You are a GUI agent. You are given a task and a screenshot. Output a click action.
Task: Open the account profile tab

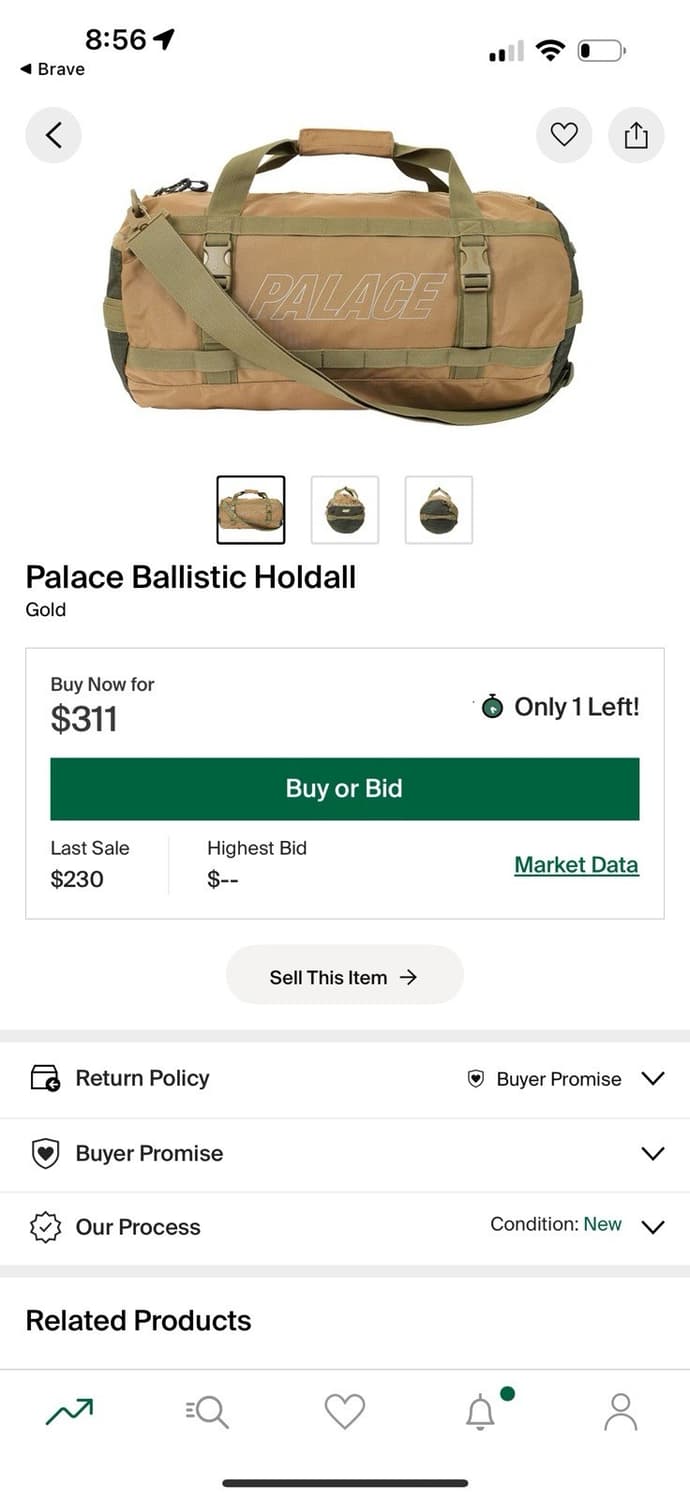pyautogui.click(x=620, y=1411)
